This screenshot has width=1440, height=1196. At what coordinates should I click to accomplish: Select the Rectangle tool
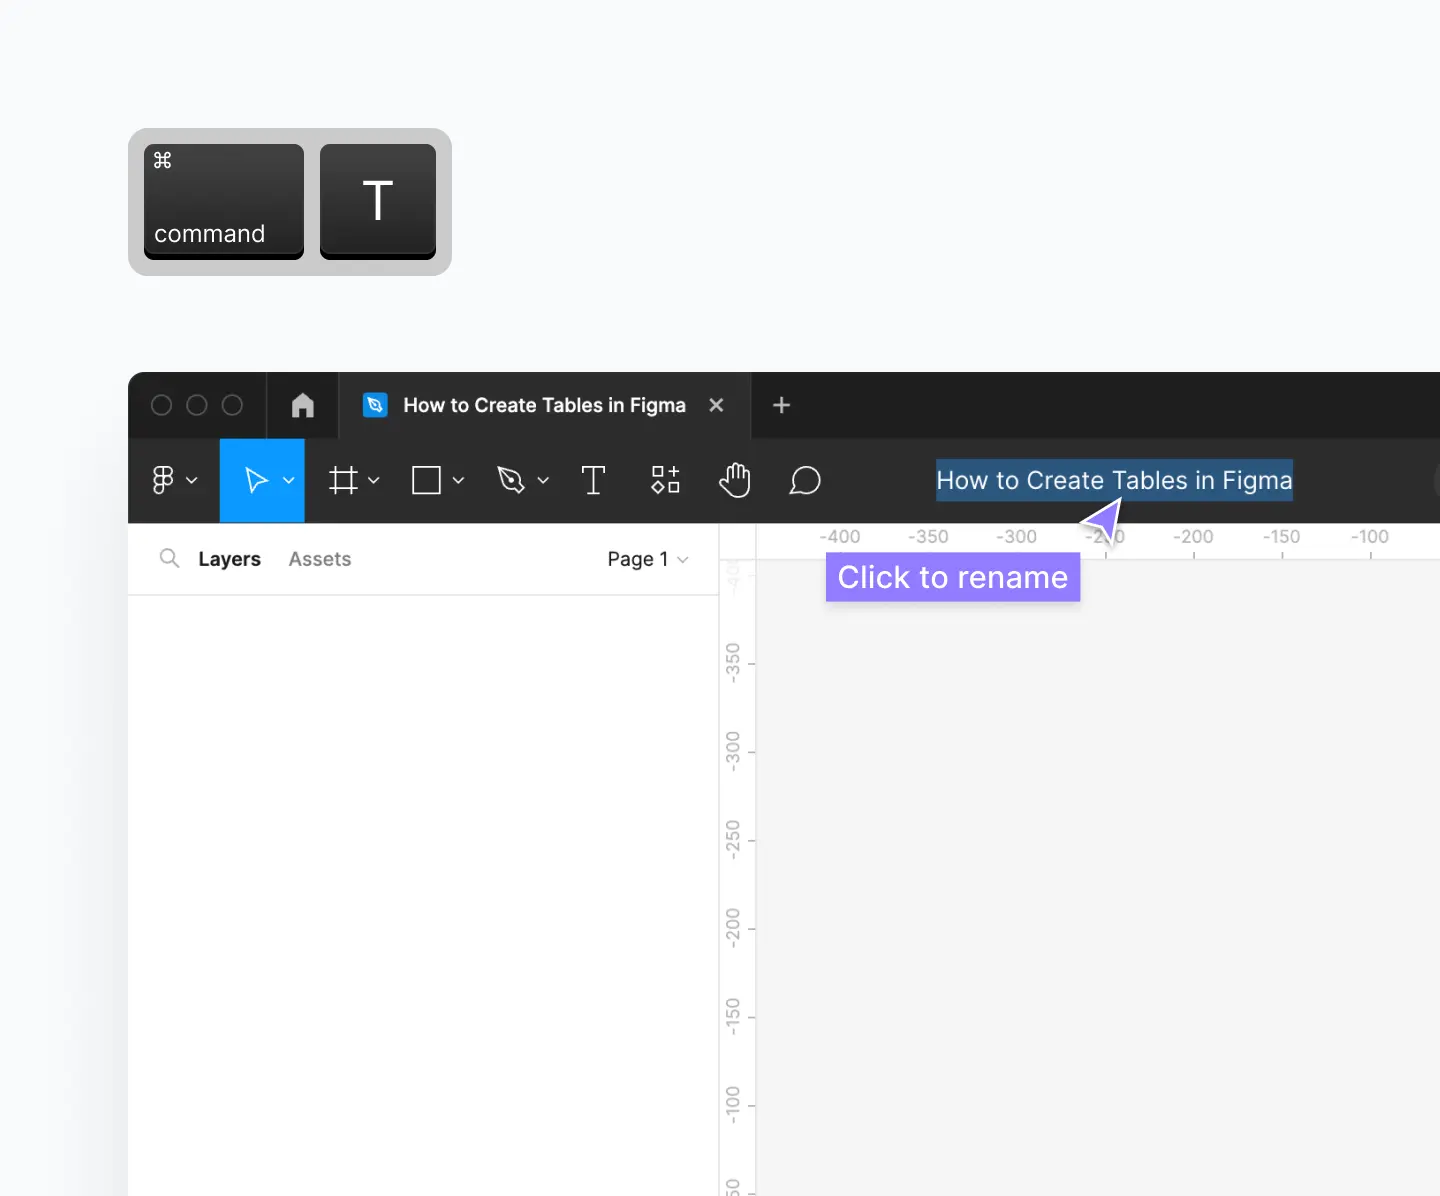pyautogui.click(x=428, y=480)
